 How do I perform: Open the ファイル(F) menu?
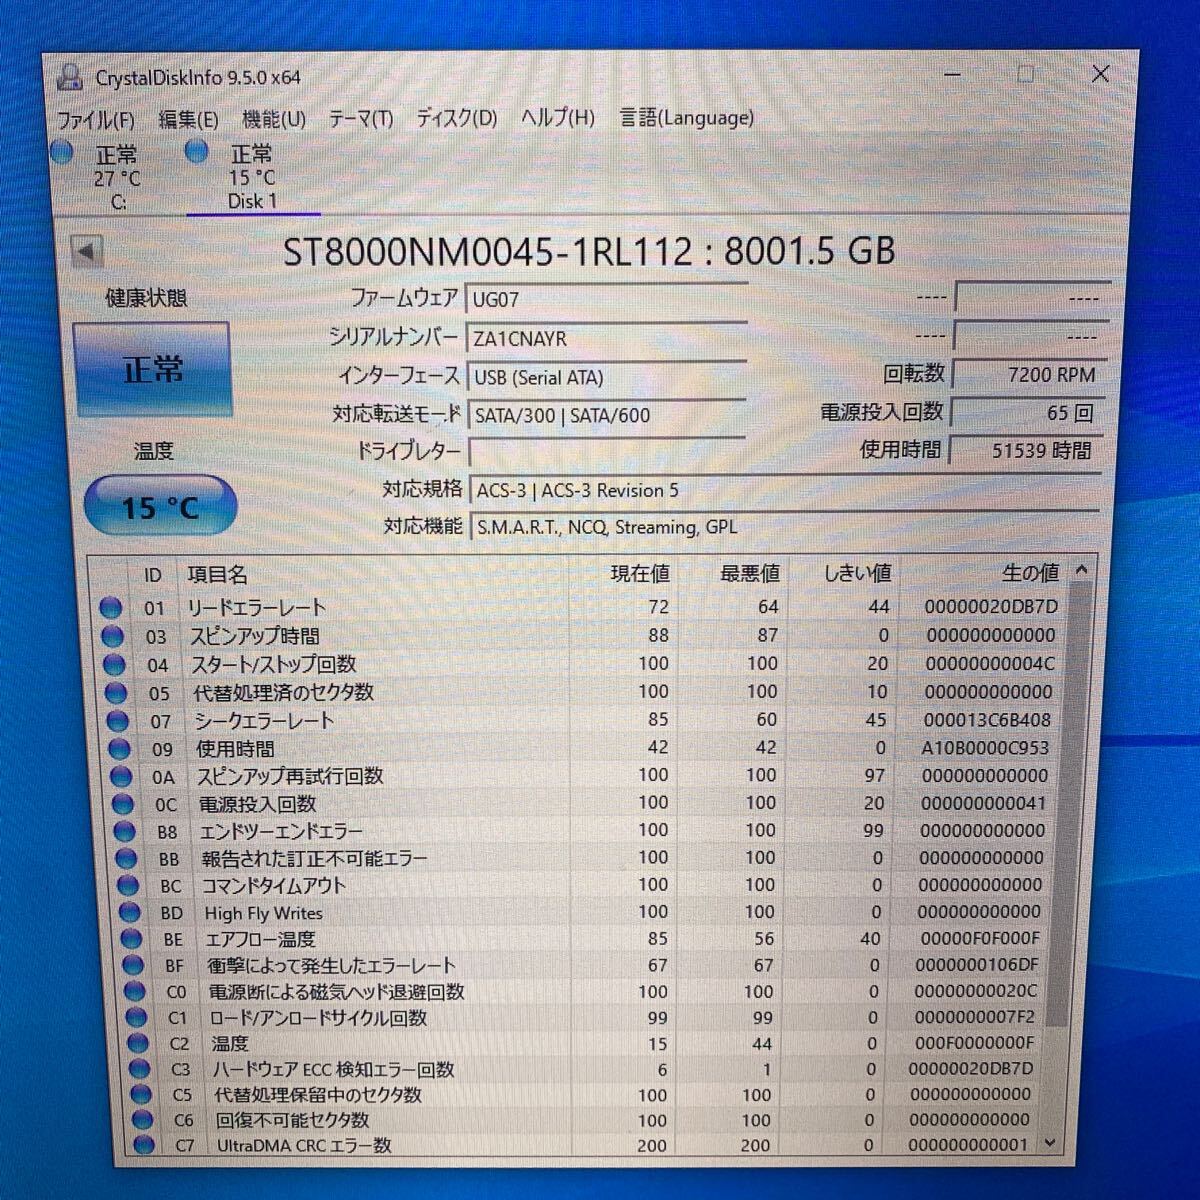tap(95, 120)
